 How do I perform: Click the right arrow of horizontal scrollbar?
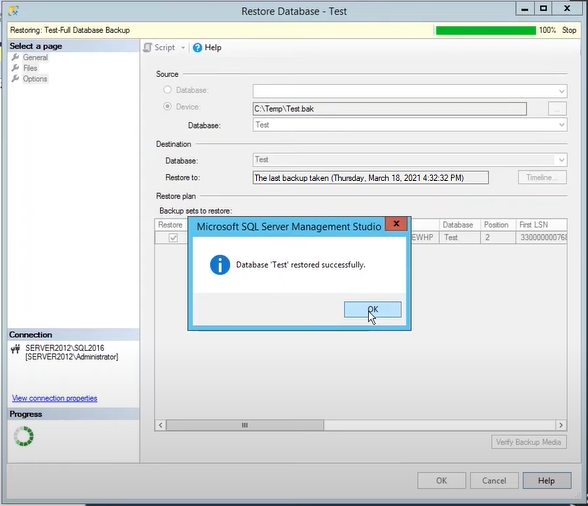pyautogui.click(x=561, y=425)
